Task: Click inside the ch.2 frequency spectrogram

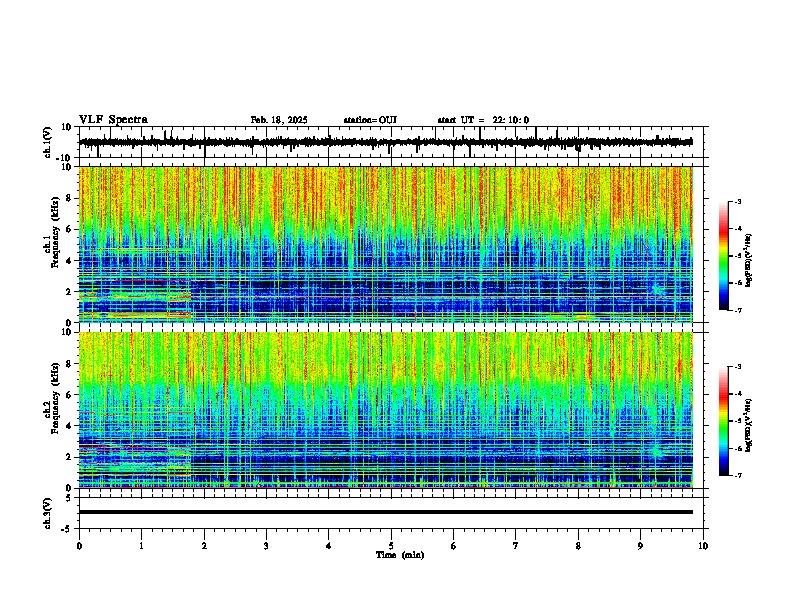Action: [x=386, y=410]
